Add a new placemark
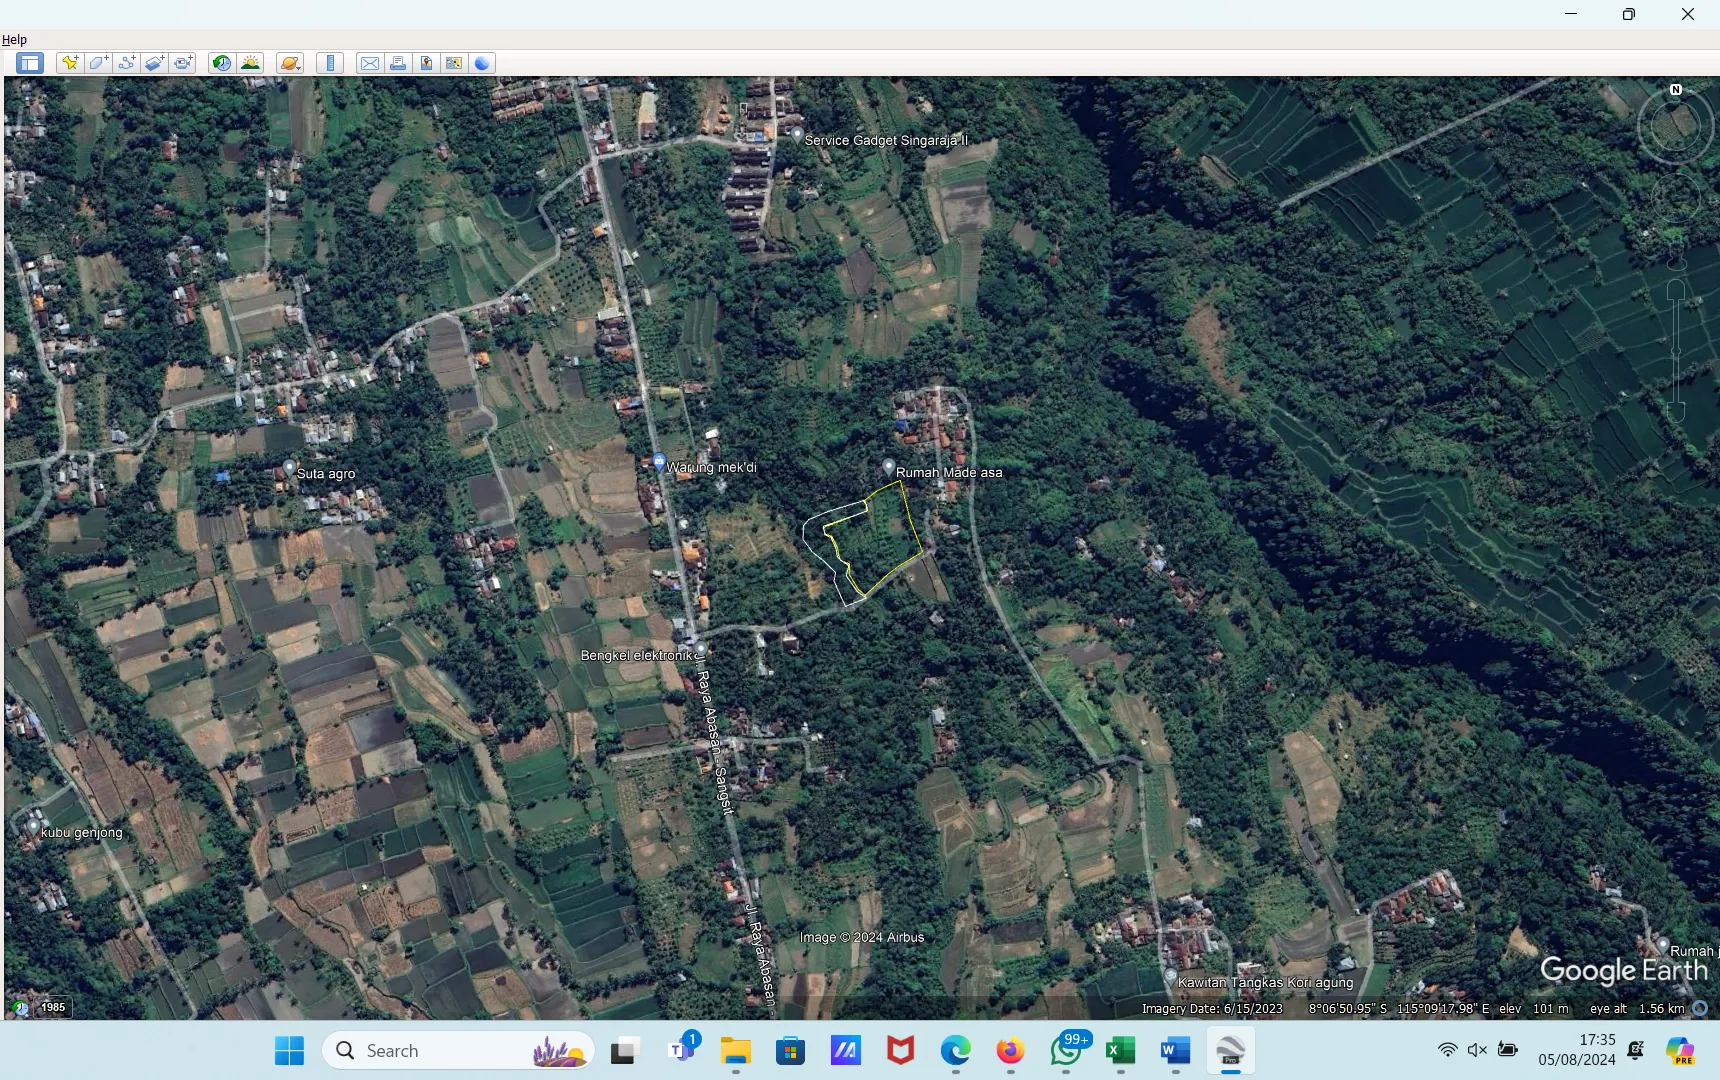Viewport: 1720px width, 1080px height. pyautogui.click(x=70, y=63)
